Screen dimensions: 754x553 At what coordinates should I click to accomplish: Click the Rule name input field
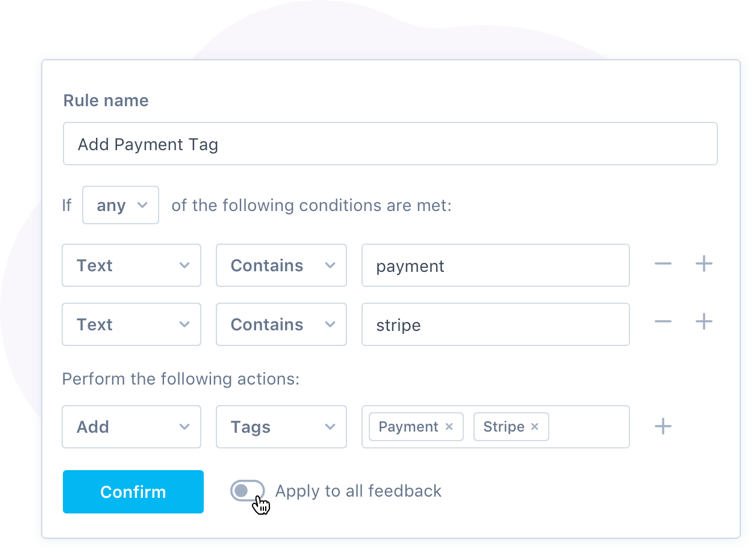coord(390,144)
